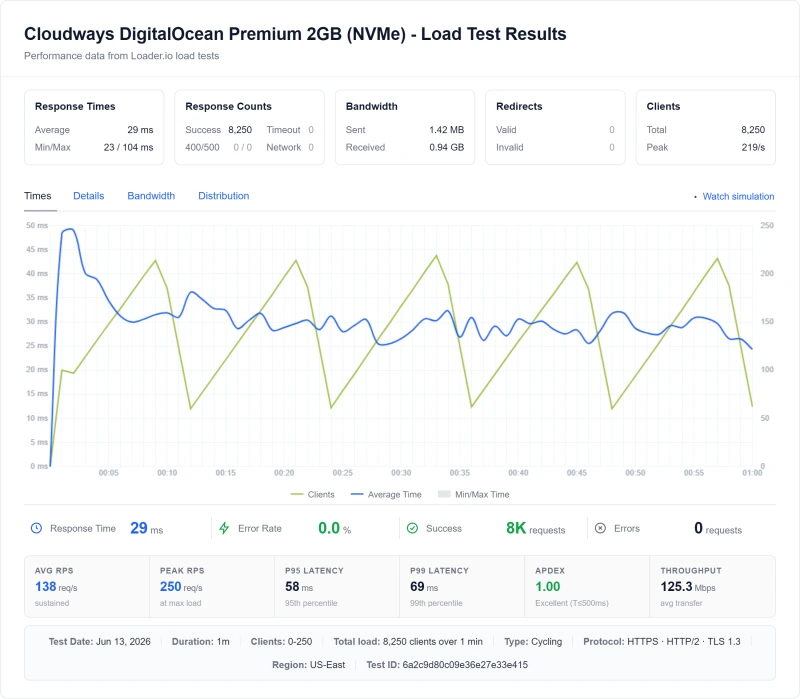Click the Peak 219/s value
800x699 pixels.
[753, 147]
